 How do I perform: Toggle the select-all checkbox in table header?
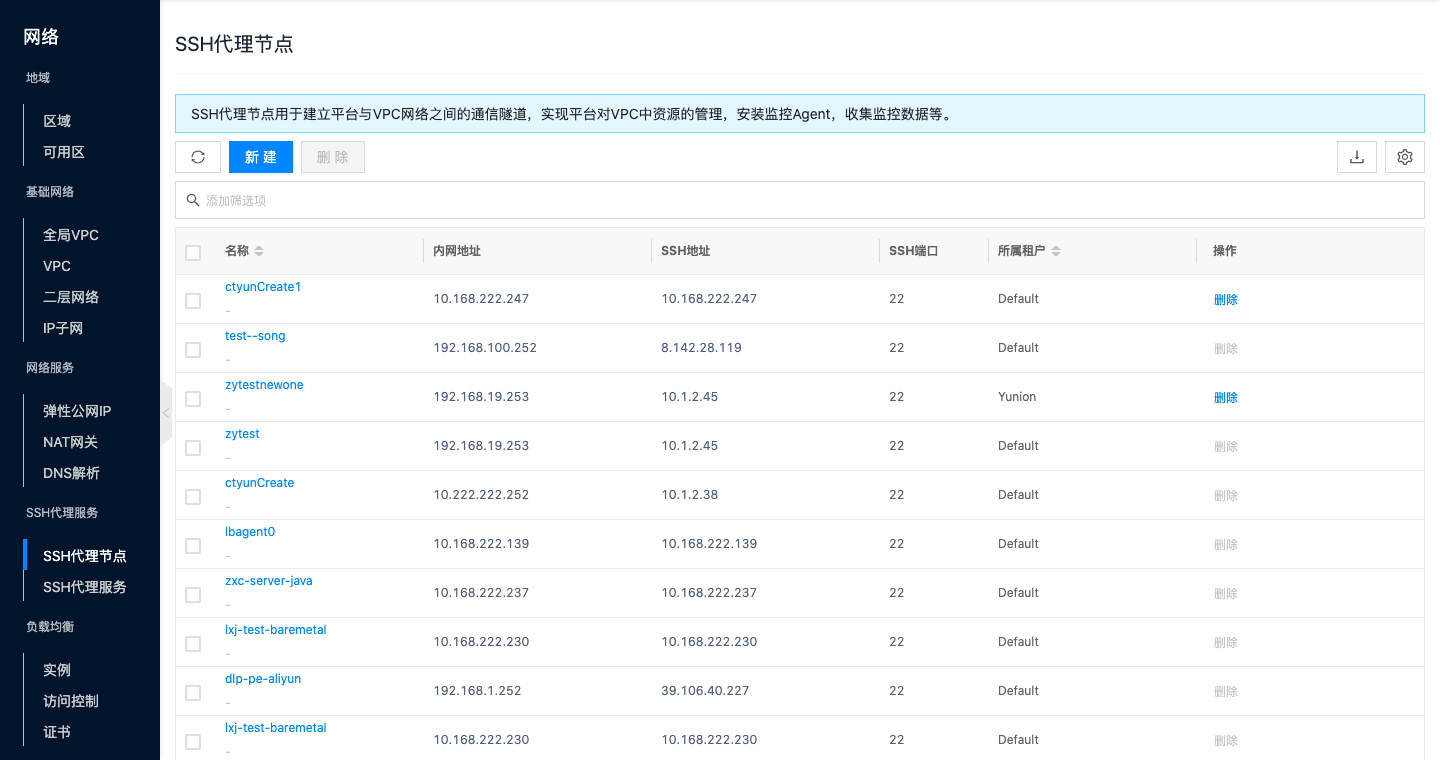[x=193, y=252]
